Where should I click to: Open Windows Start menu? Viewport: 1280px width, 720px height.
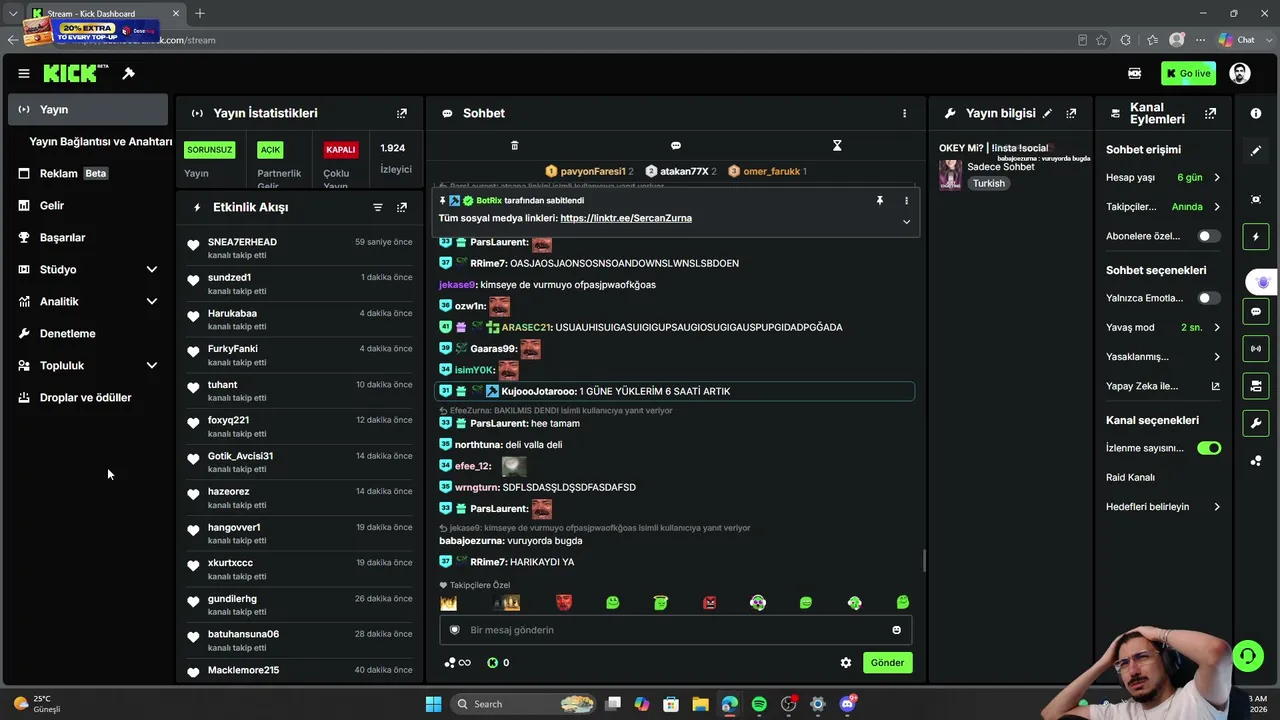coord(433,704)
